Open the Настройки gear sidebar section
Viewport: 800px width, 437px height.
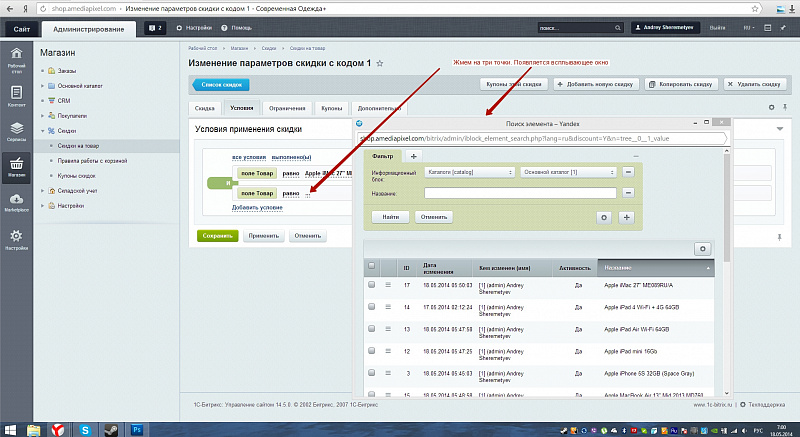pyautogui.click(x=16, y=240)
